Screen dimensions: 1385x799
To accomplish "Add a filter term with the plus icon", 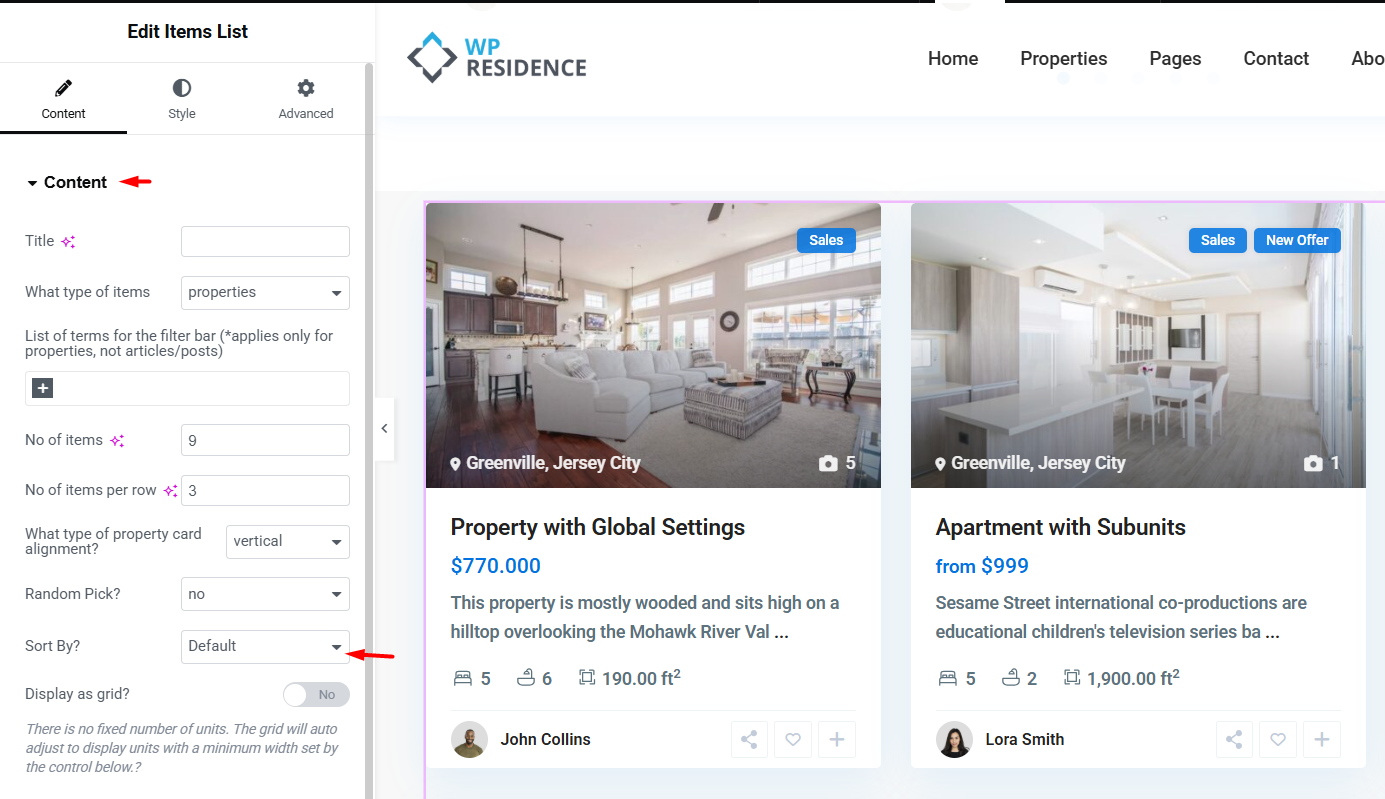I will 42,388.
